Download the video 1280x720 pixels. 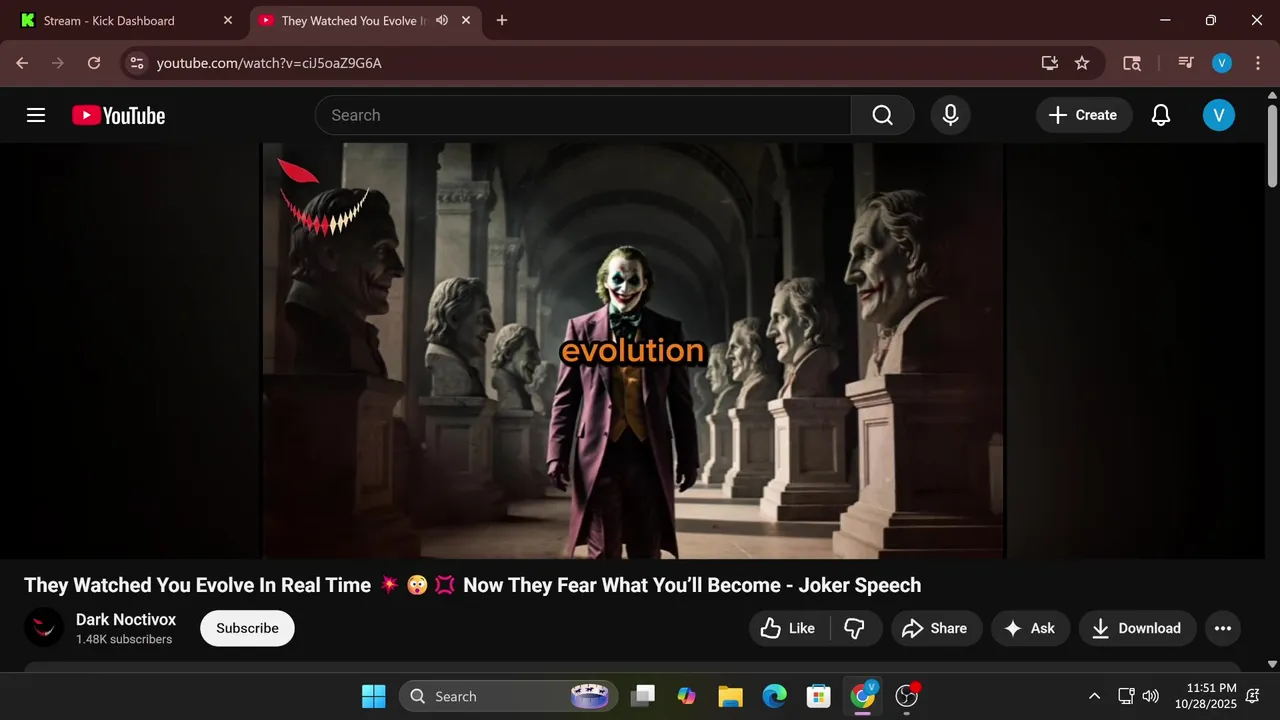tap(1137, 628)
